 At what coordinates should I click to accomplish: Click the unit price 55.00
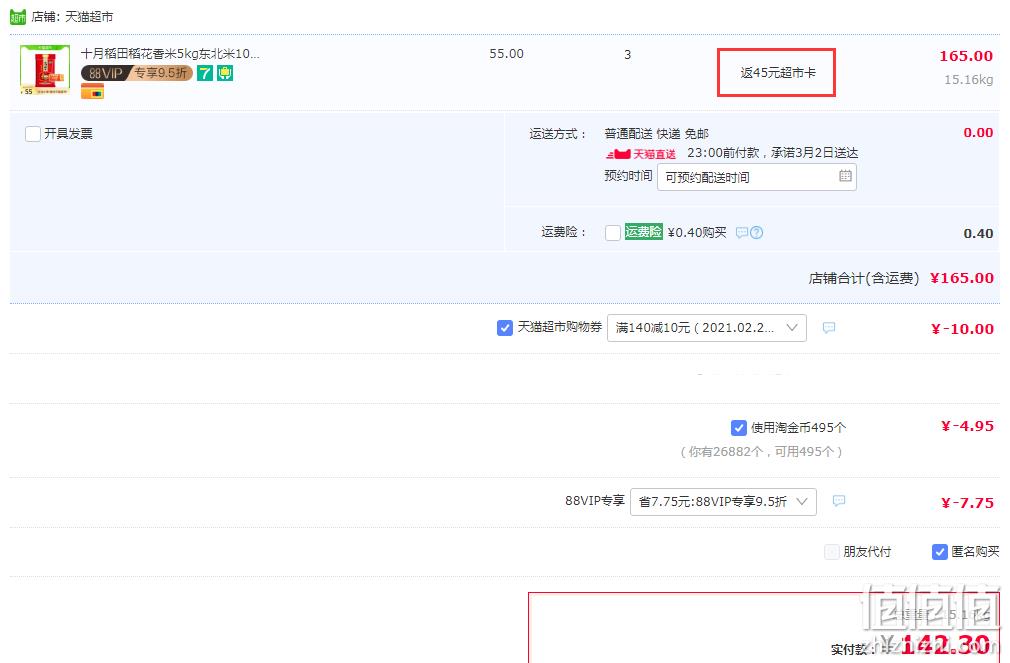coord(506,54)
